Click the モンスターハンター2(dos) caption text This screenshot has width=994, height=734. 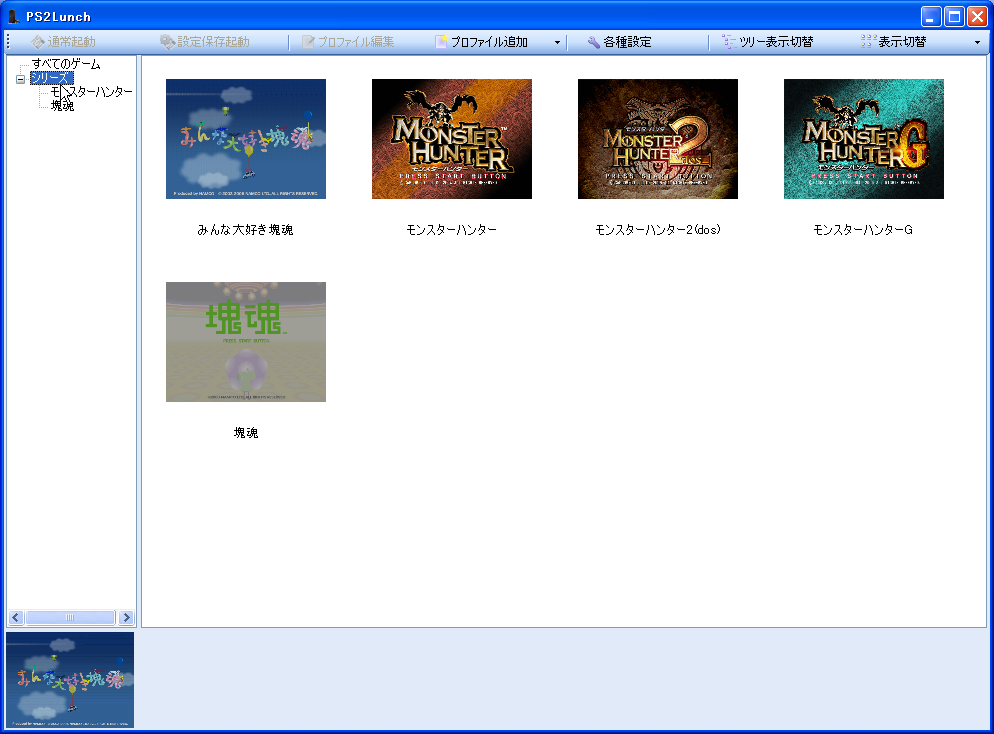point(658,230)
